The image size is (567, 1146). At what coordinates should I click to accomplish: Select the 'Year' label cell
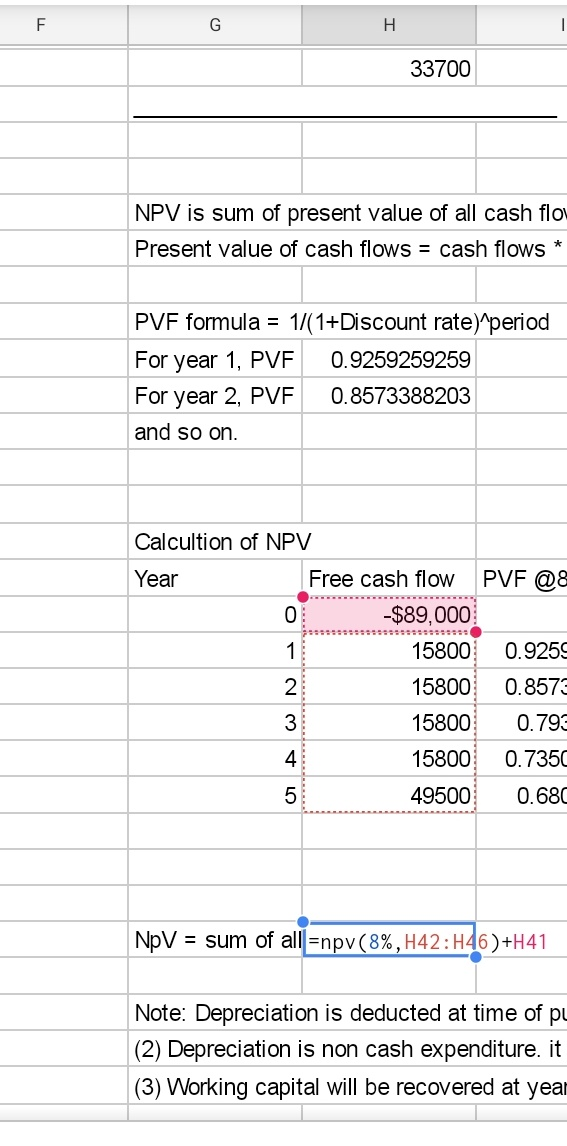pos(215,579)
